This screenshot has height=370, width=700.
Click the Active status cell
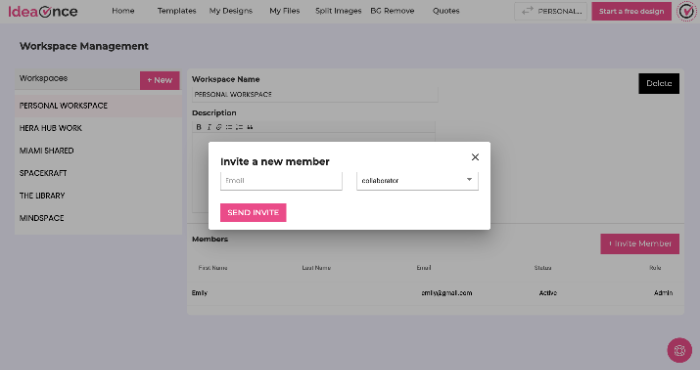tap(548, 293)
